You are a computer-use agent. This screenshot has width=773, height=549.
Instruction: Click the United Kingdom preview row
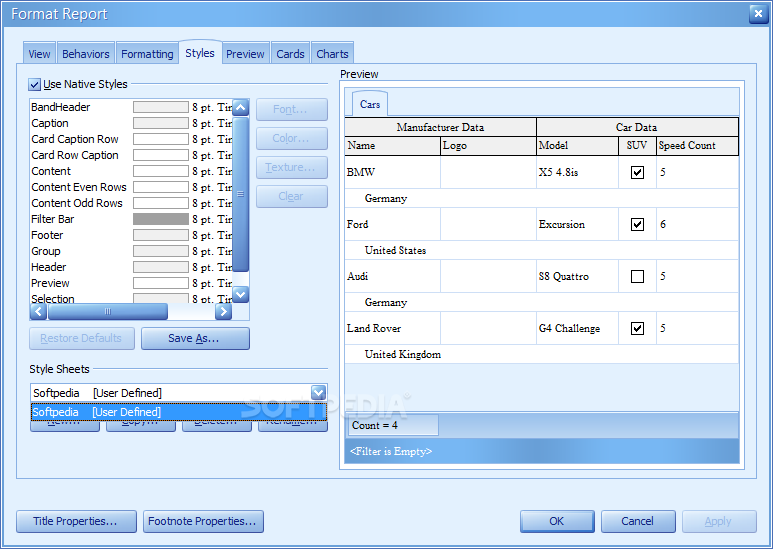click(542, 354)
